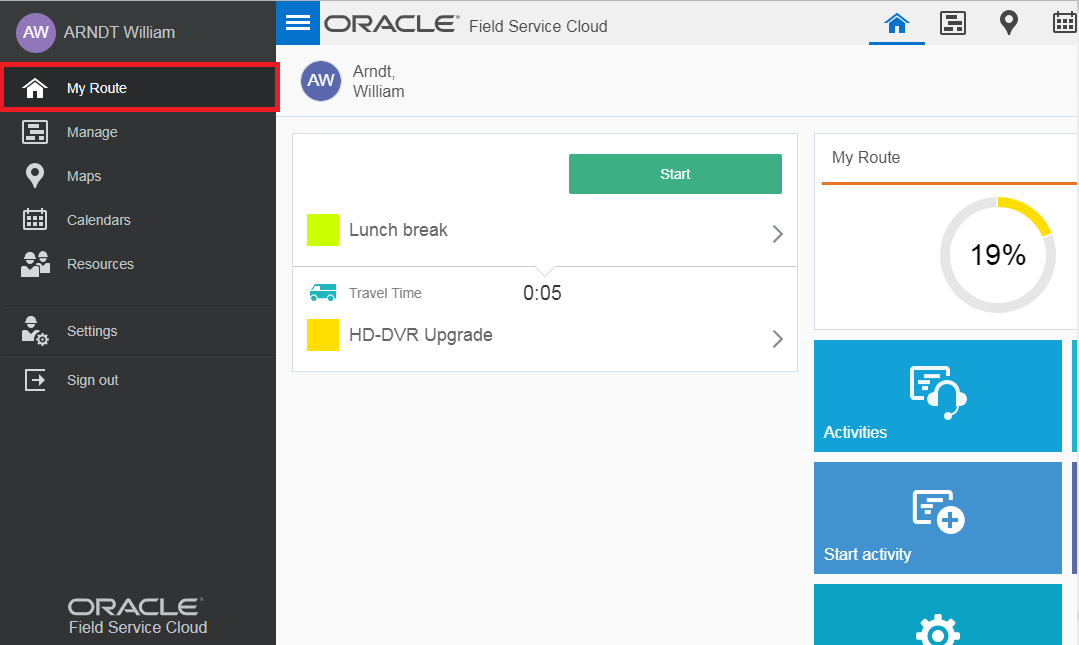Open home icon in top toolbar
The image size is (1079, 645).
click(897, 23)
